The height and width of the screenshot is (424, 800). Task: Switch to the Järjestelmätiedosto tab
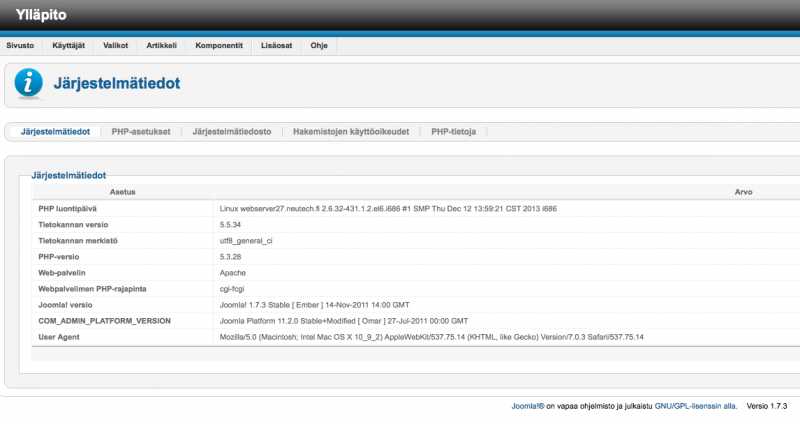(x=232, y=131)
